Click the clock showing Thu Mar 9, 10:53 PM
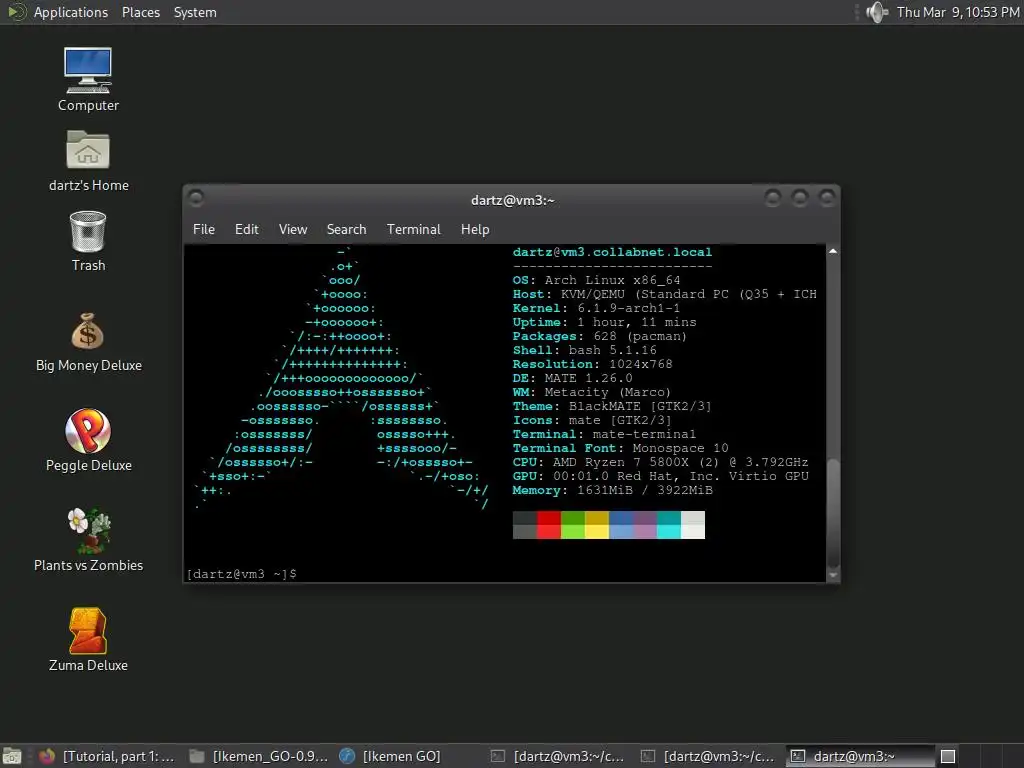1024x768 pixels. [x=957, y=12]
